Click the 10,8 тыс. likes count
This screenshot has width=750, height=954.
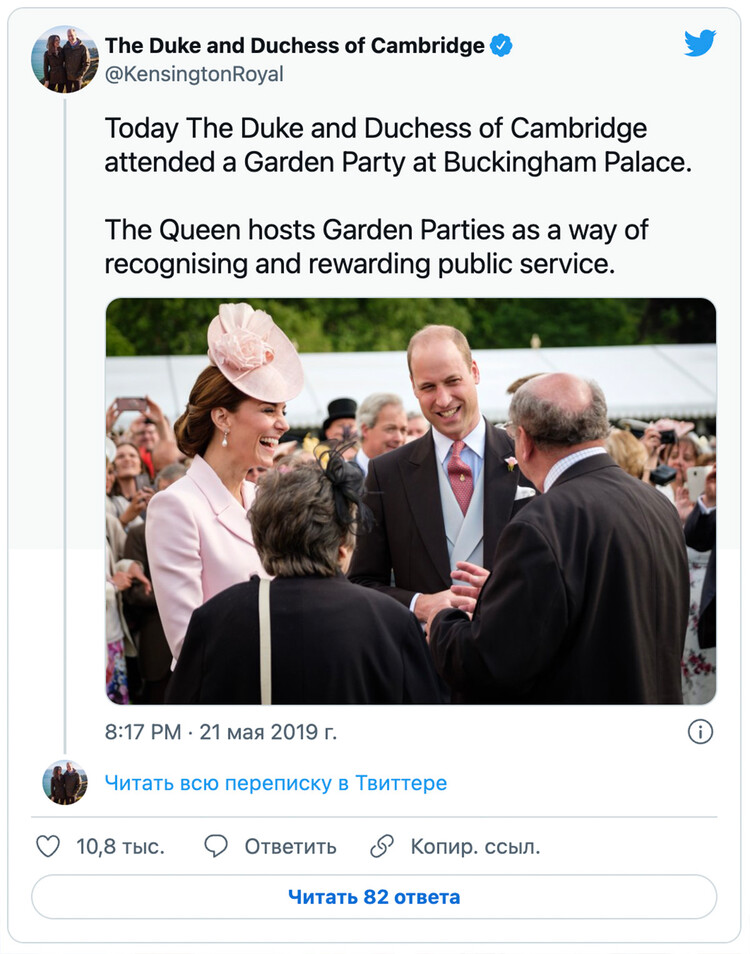(120, 847)
